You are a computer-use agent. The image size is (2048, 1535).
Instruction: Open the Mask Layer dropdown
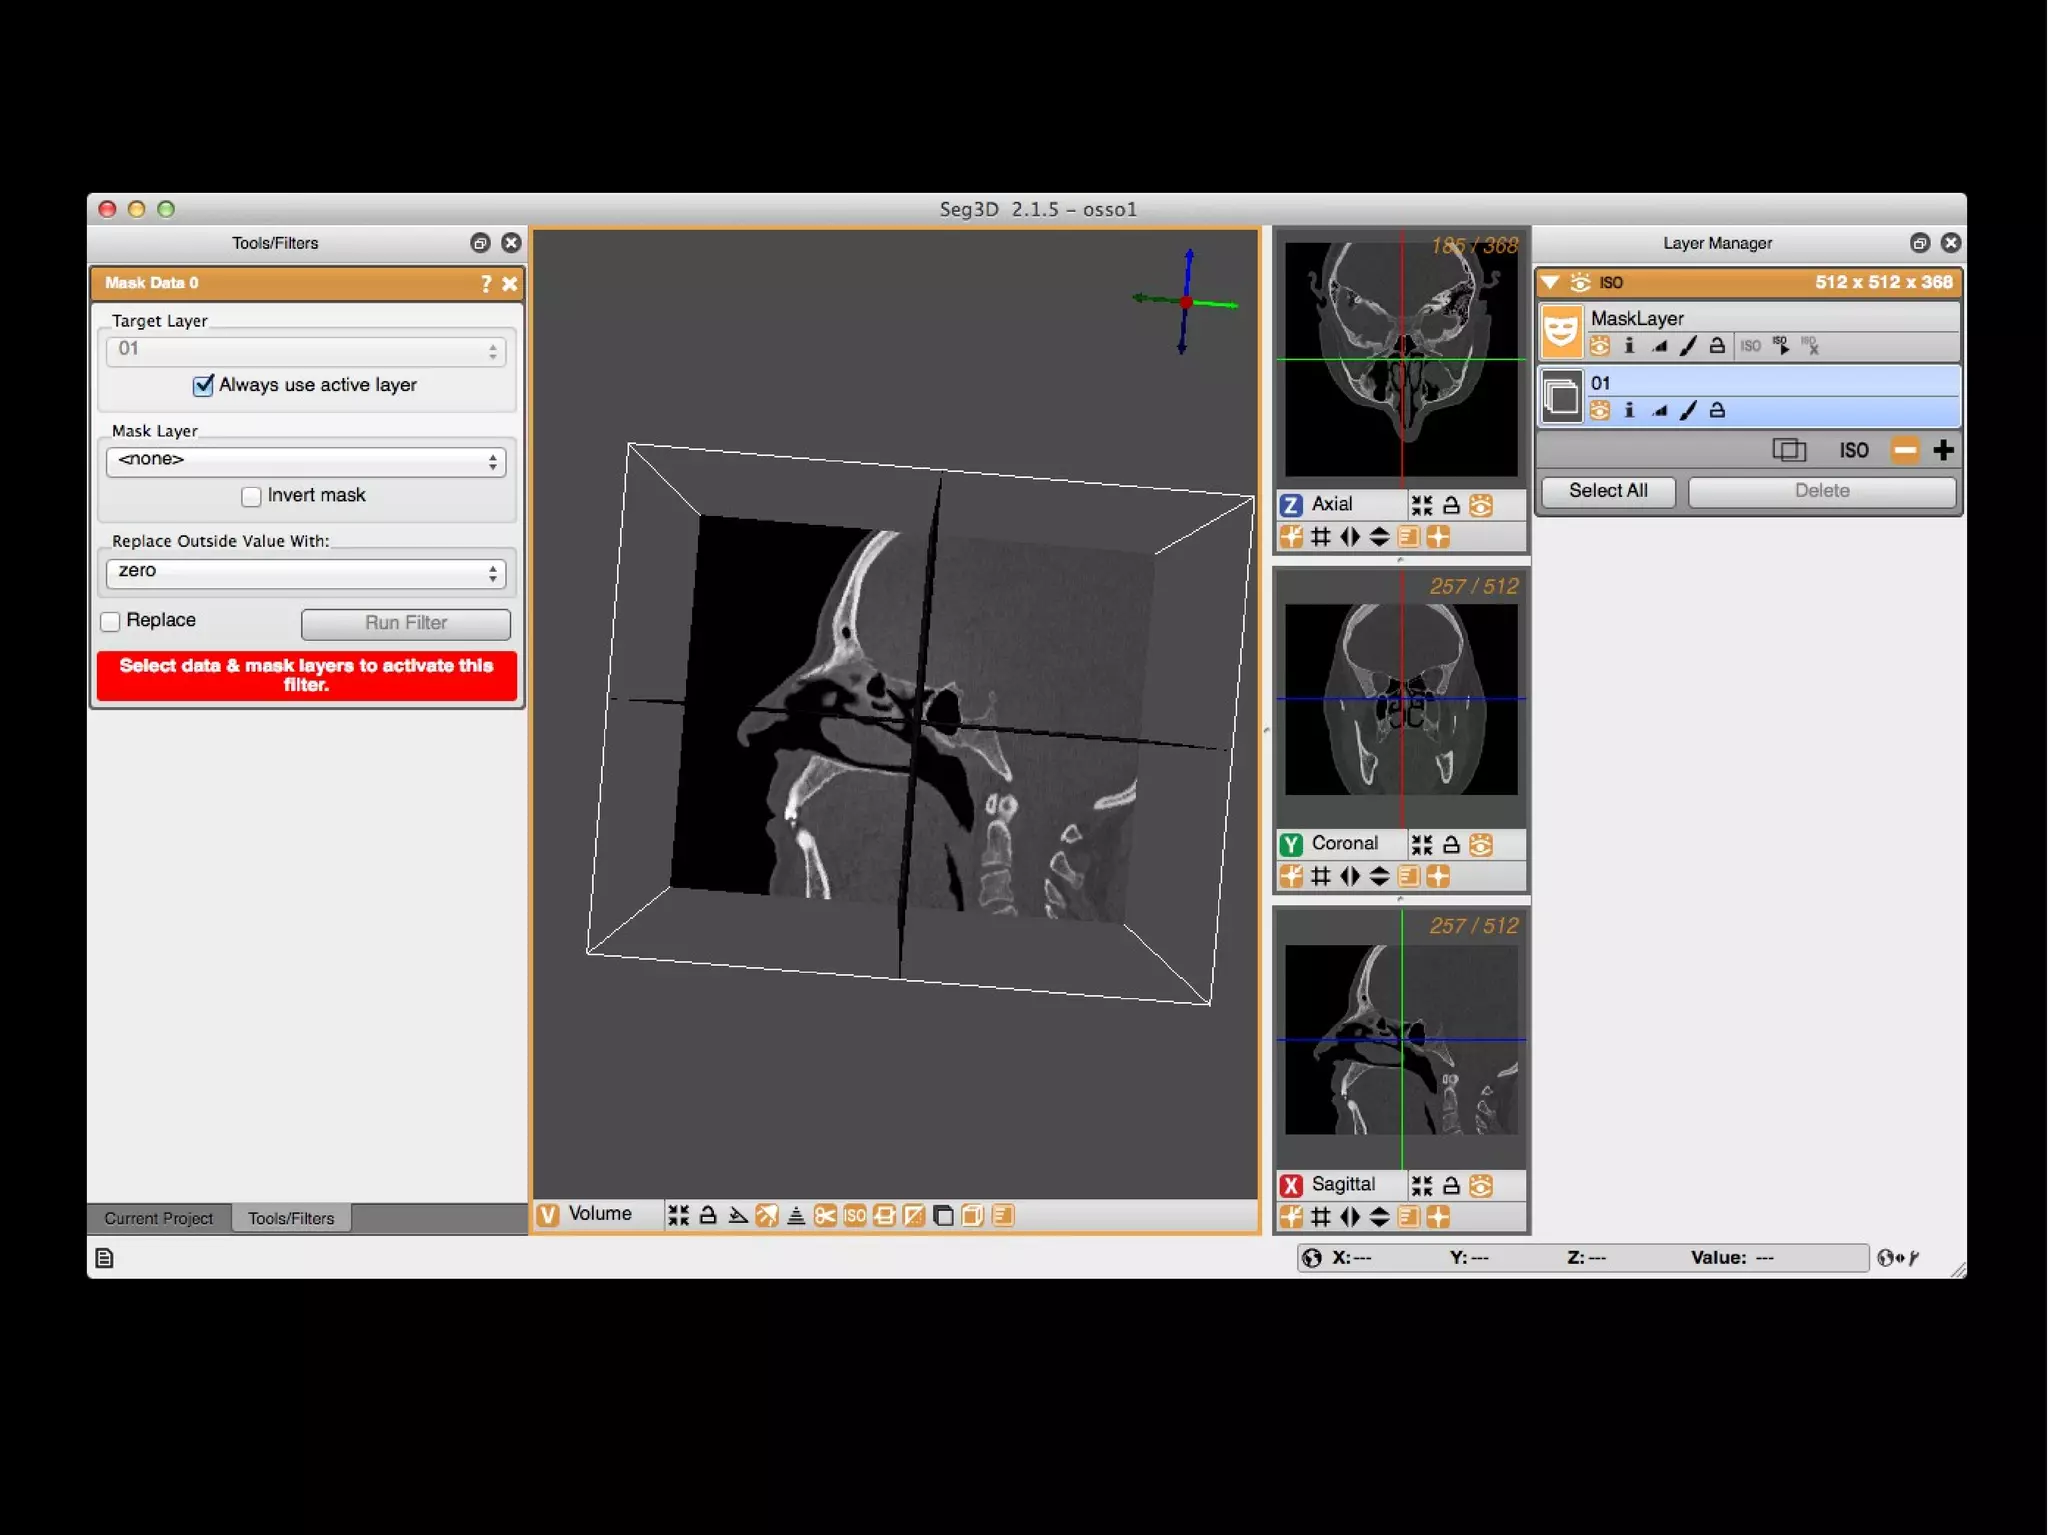305,460
